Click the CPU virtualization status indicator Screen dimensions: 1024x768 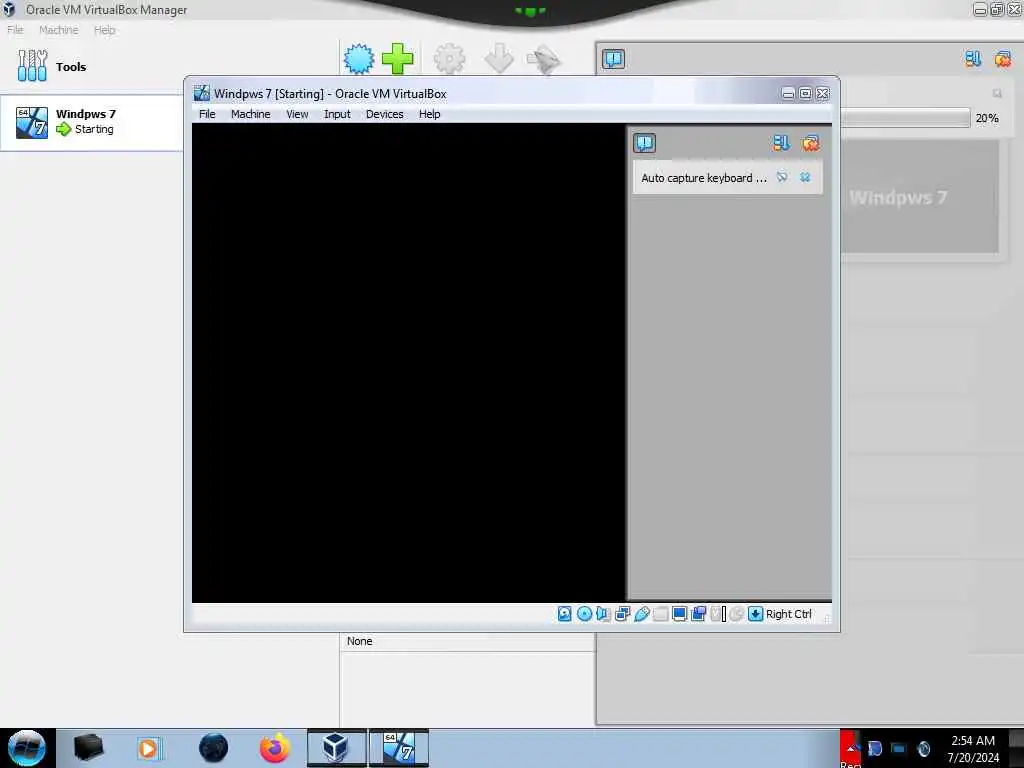(718, 614)
